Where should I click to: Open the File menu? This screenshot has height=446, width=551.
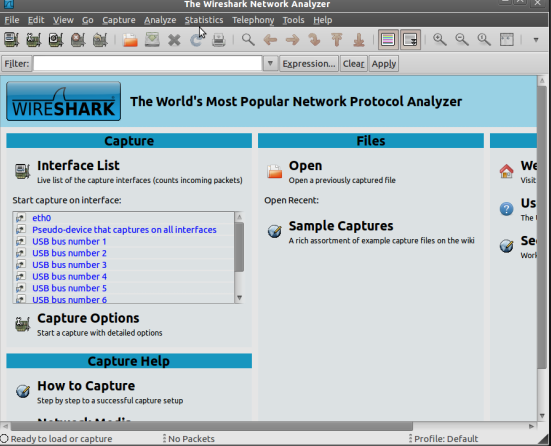[x=12, y=20]
